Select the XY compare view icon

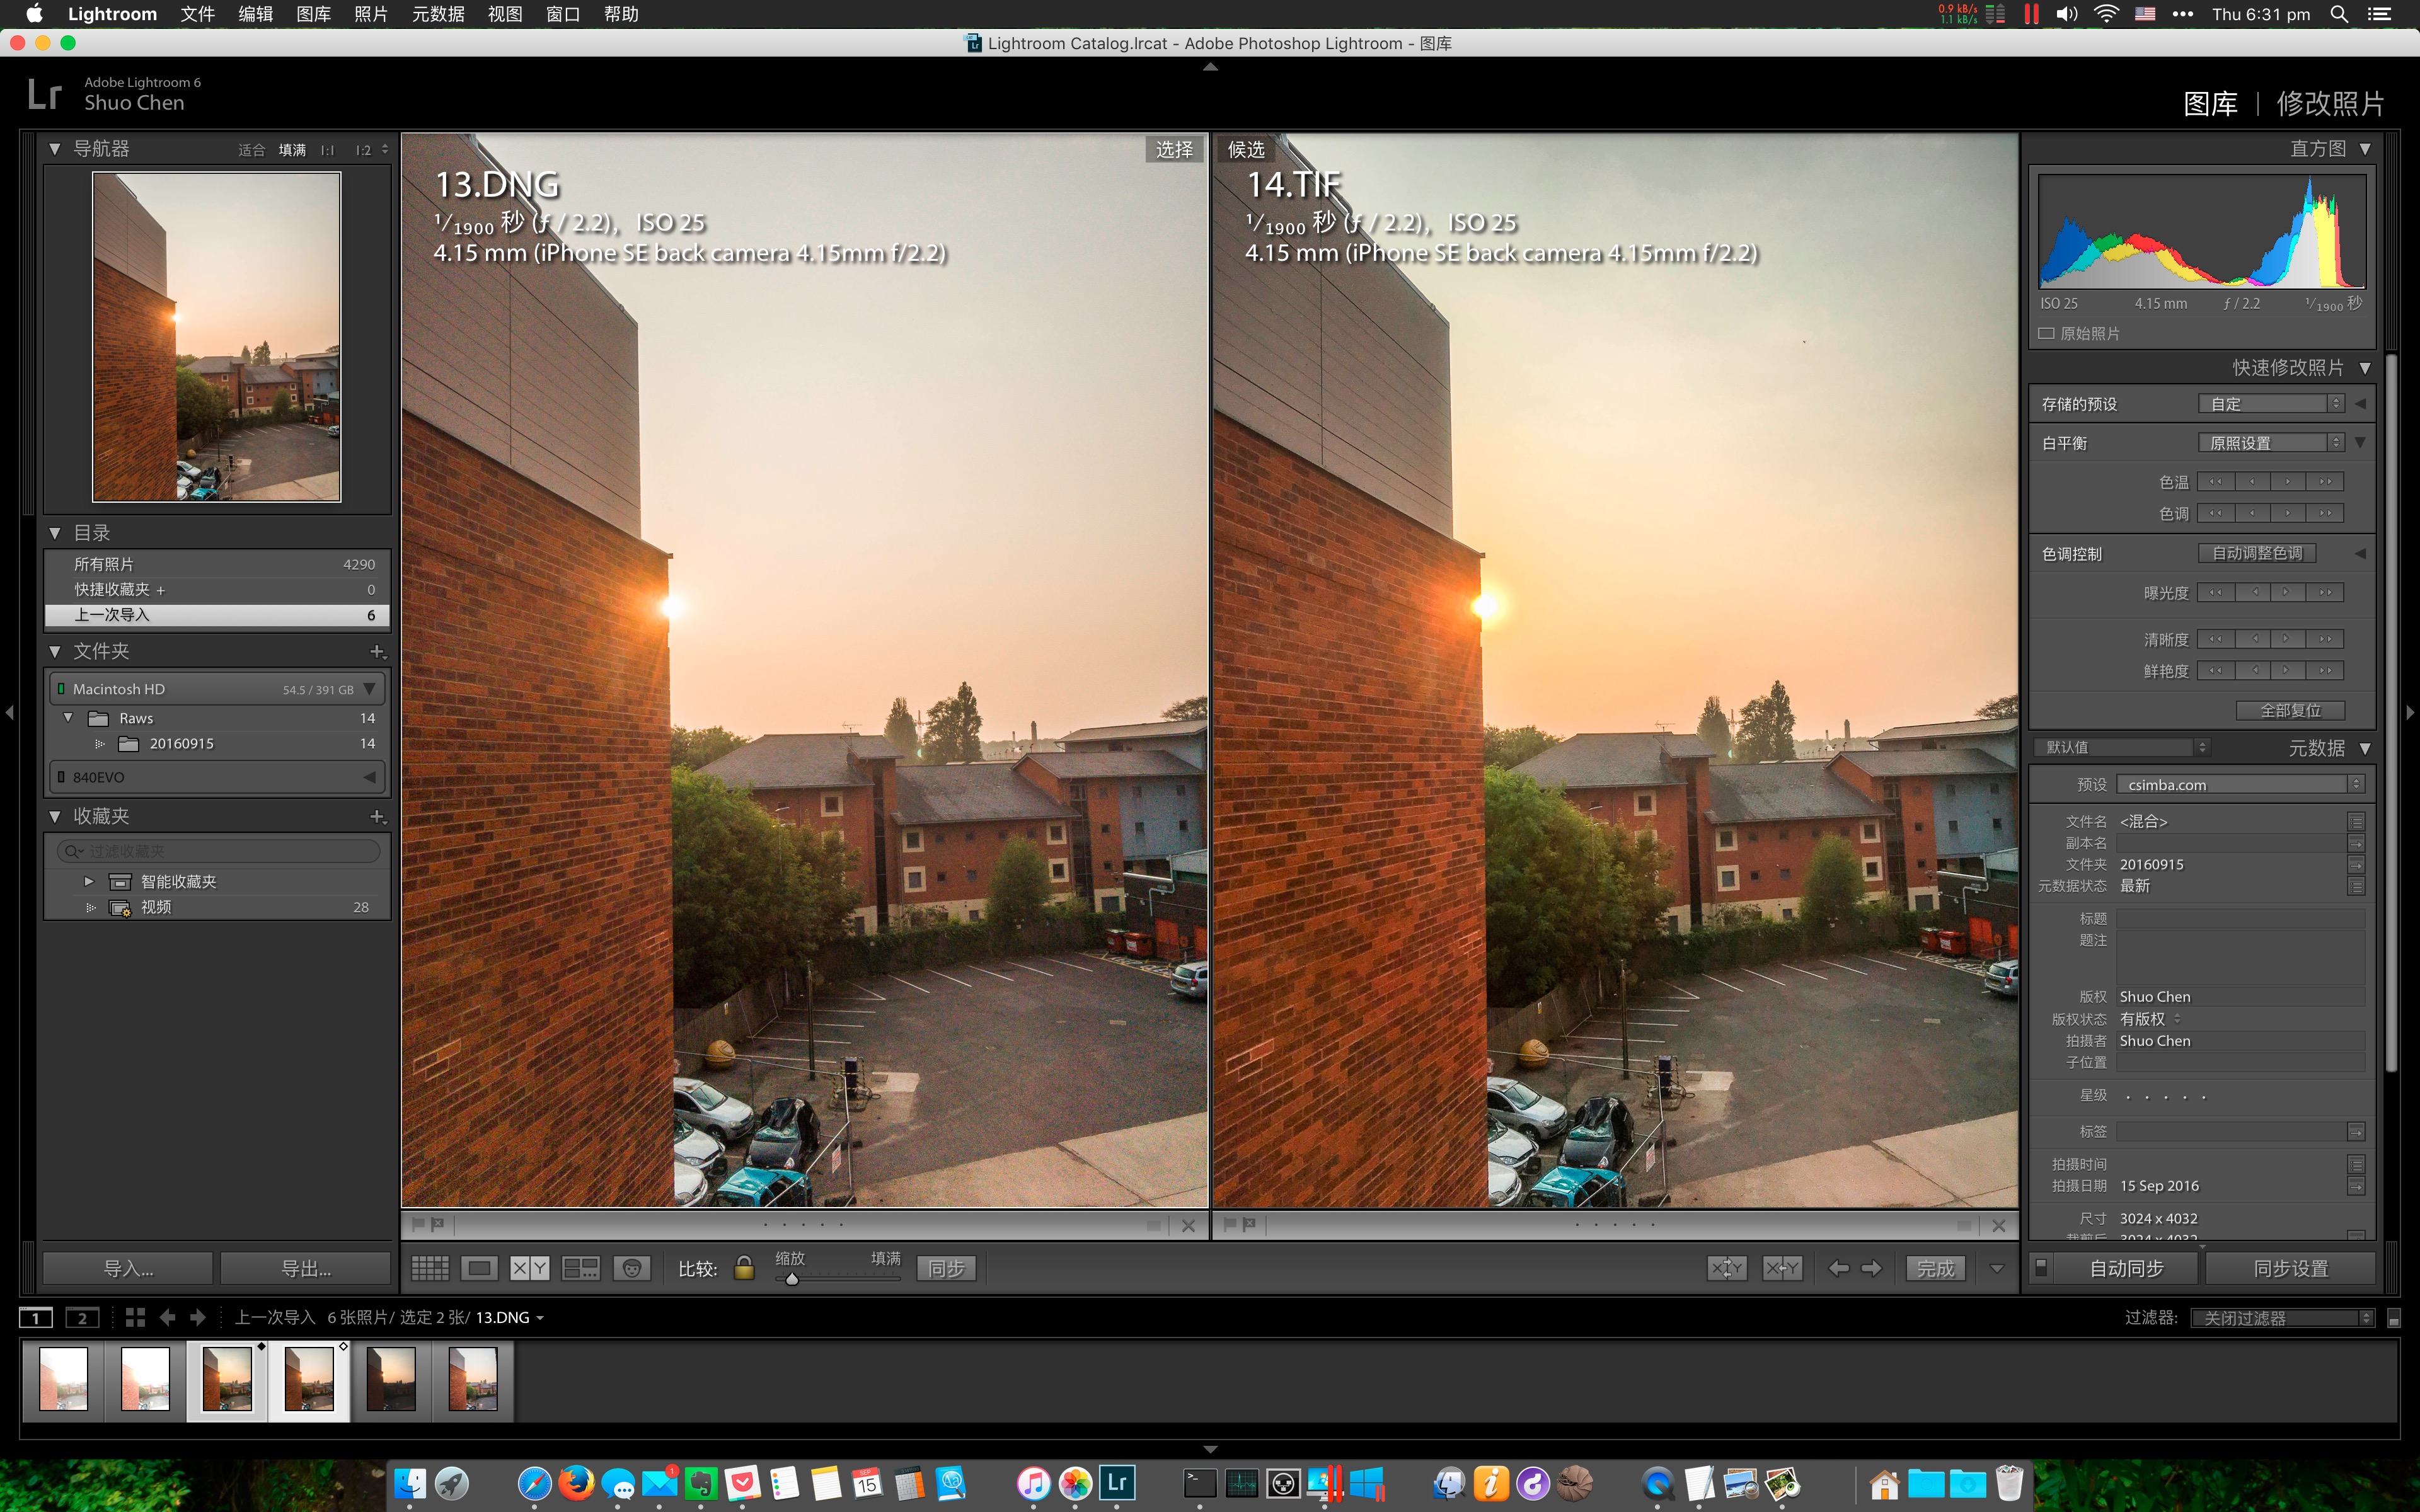529,1268
